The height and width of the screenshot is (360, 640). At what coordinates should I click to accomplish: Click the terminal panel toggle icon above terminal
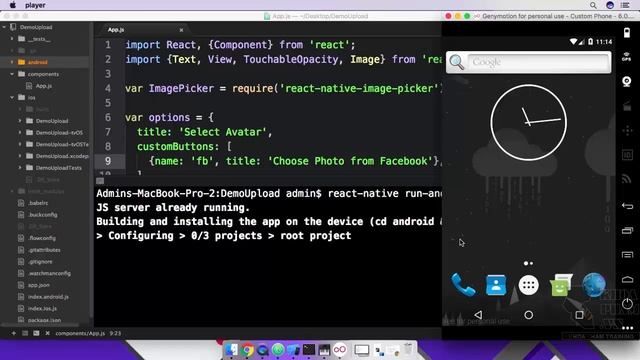(x=100, y=181)
